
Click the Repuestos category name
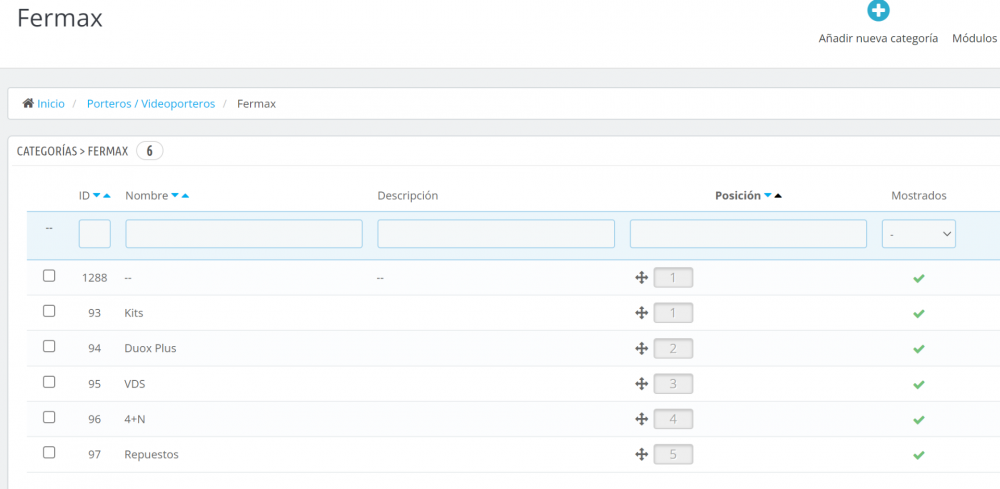[x=151, y=455]
